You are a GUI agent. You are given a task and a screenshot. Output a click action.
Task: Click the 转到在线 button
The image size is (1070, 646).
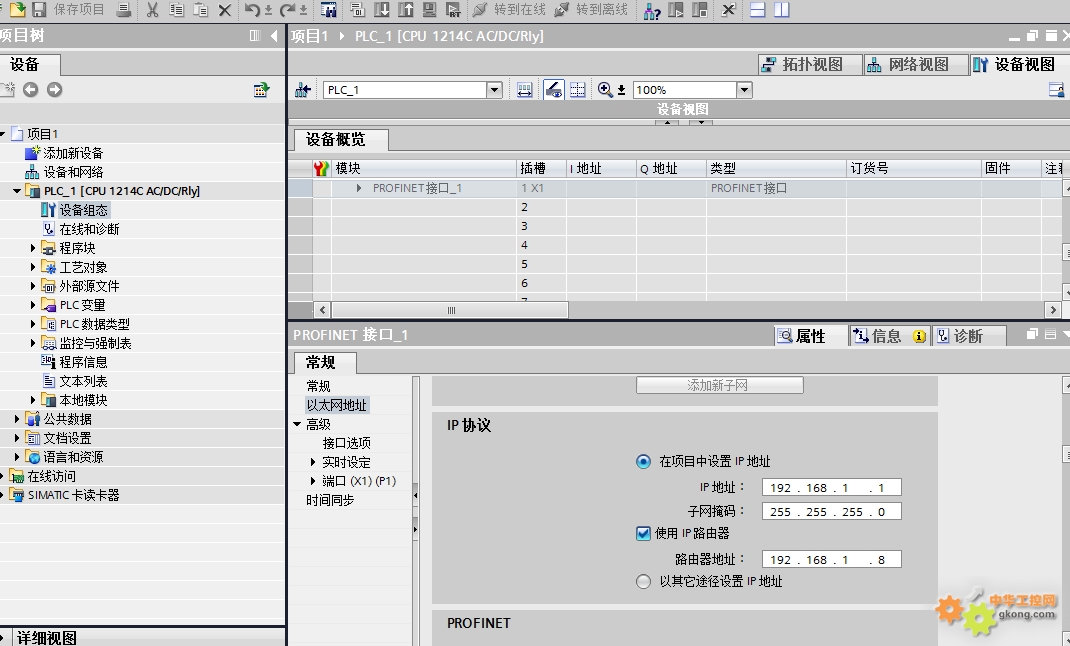tap(510, 10)
